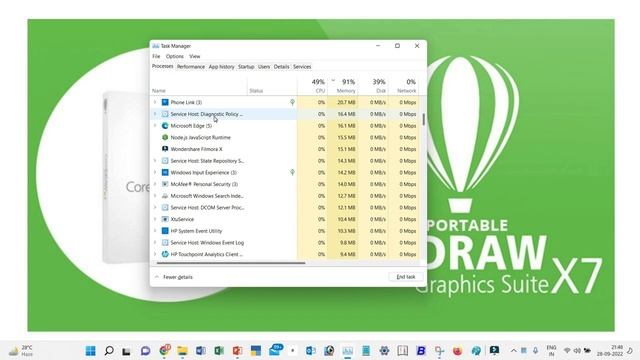
Task: Expand Service Host: Diagnostic Policy row
Action: 155,114
